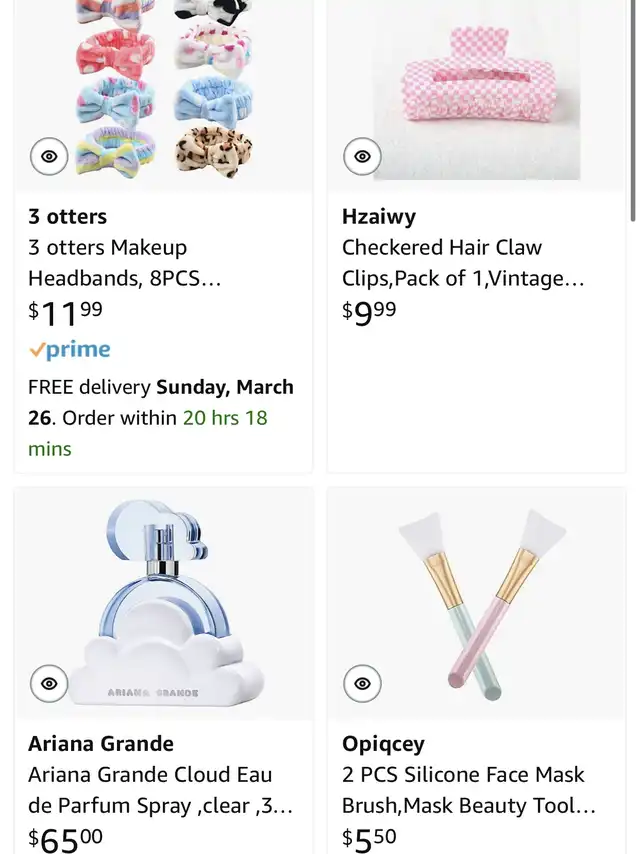This screenshot has height=854, width=640.
Task: Click the page scrollbar thumb
Action: (x=633, y=110)
